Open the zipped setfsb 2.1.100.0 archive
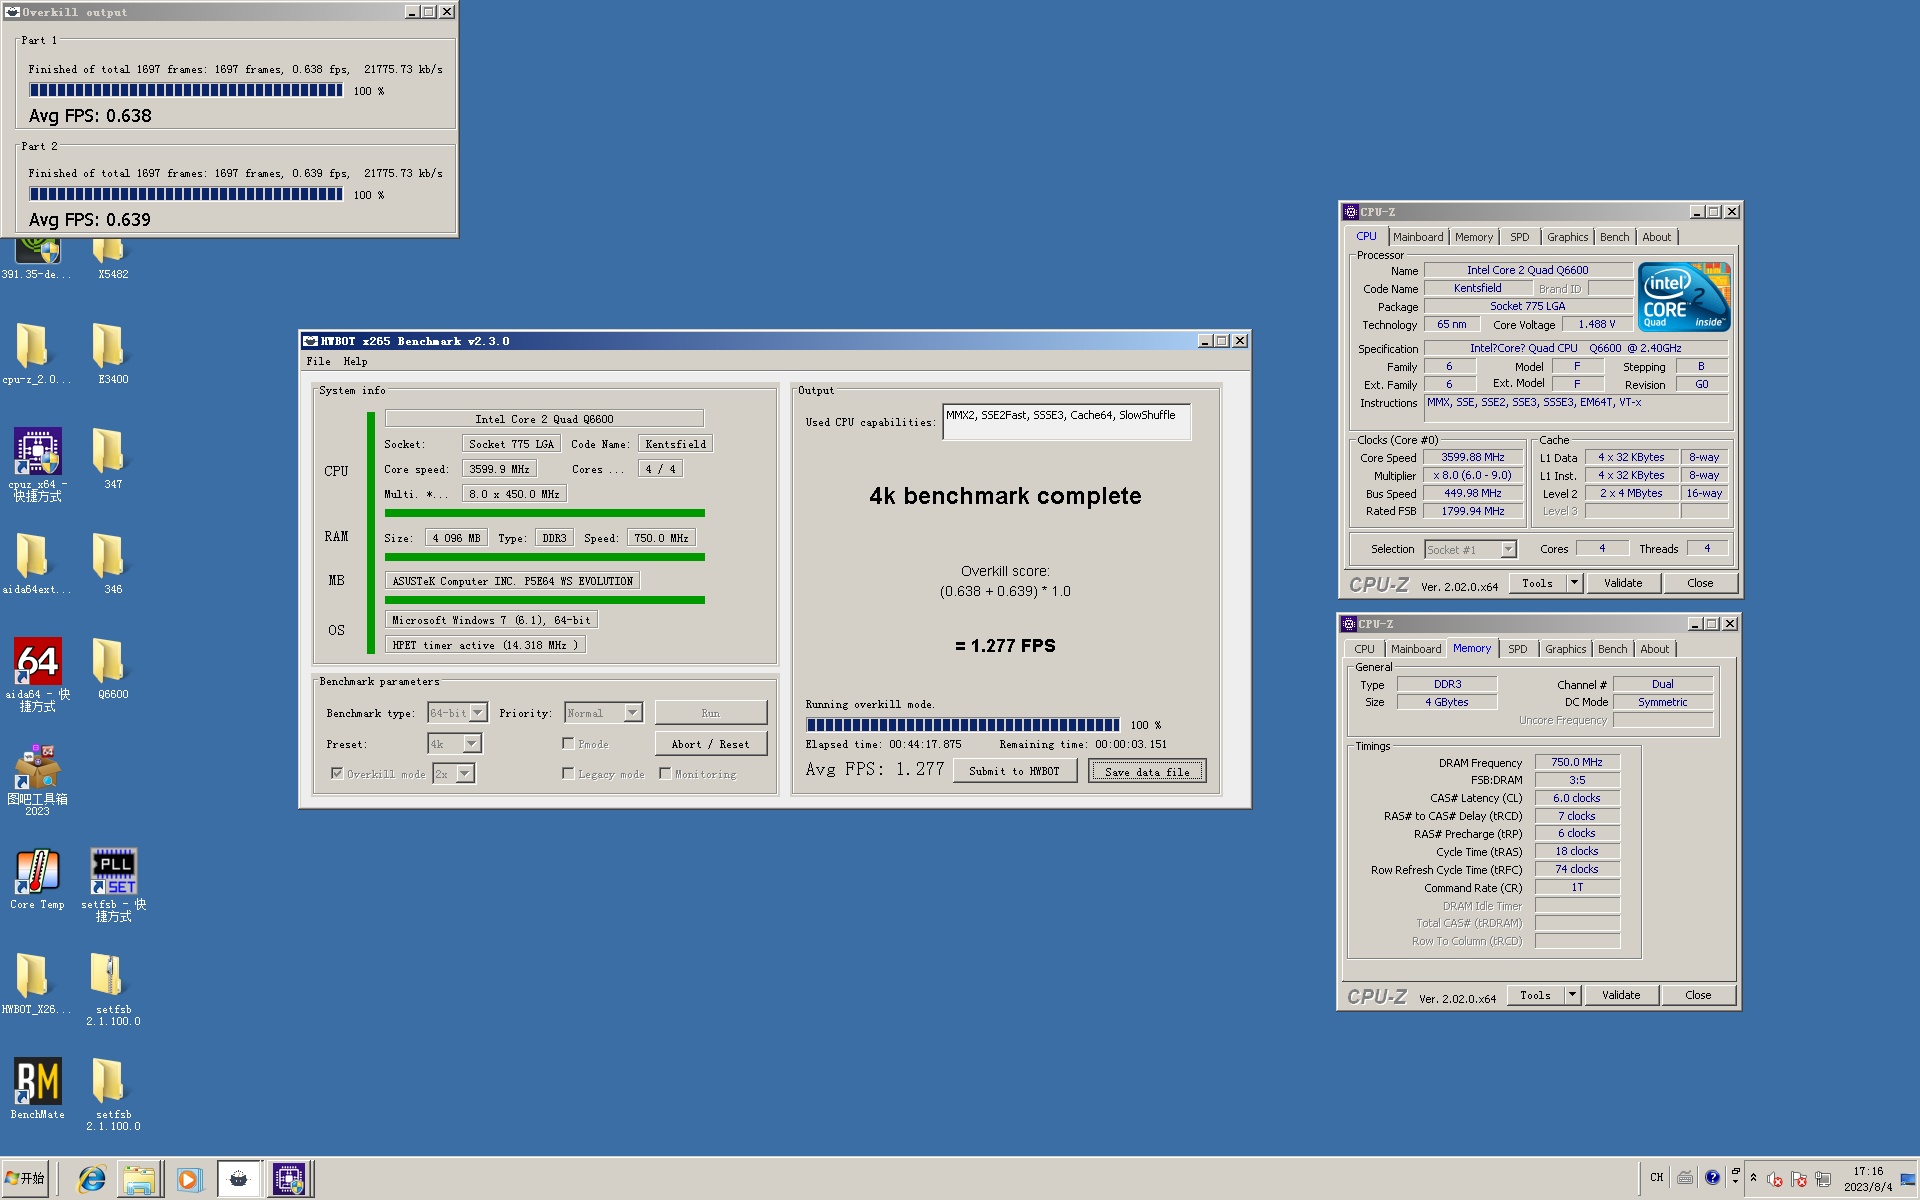Image resolution: width=1920 pixels, height=1200 pixels. point(112,988)
